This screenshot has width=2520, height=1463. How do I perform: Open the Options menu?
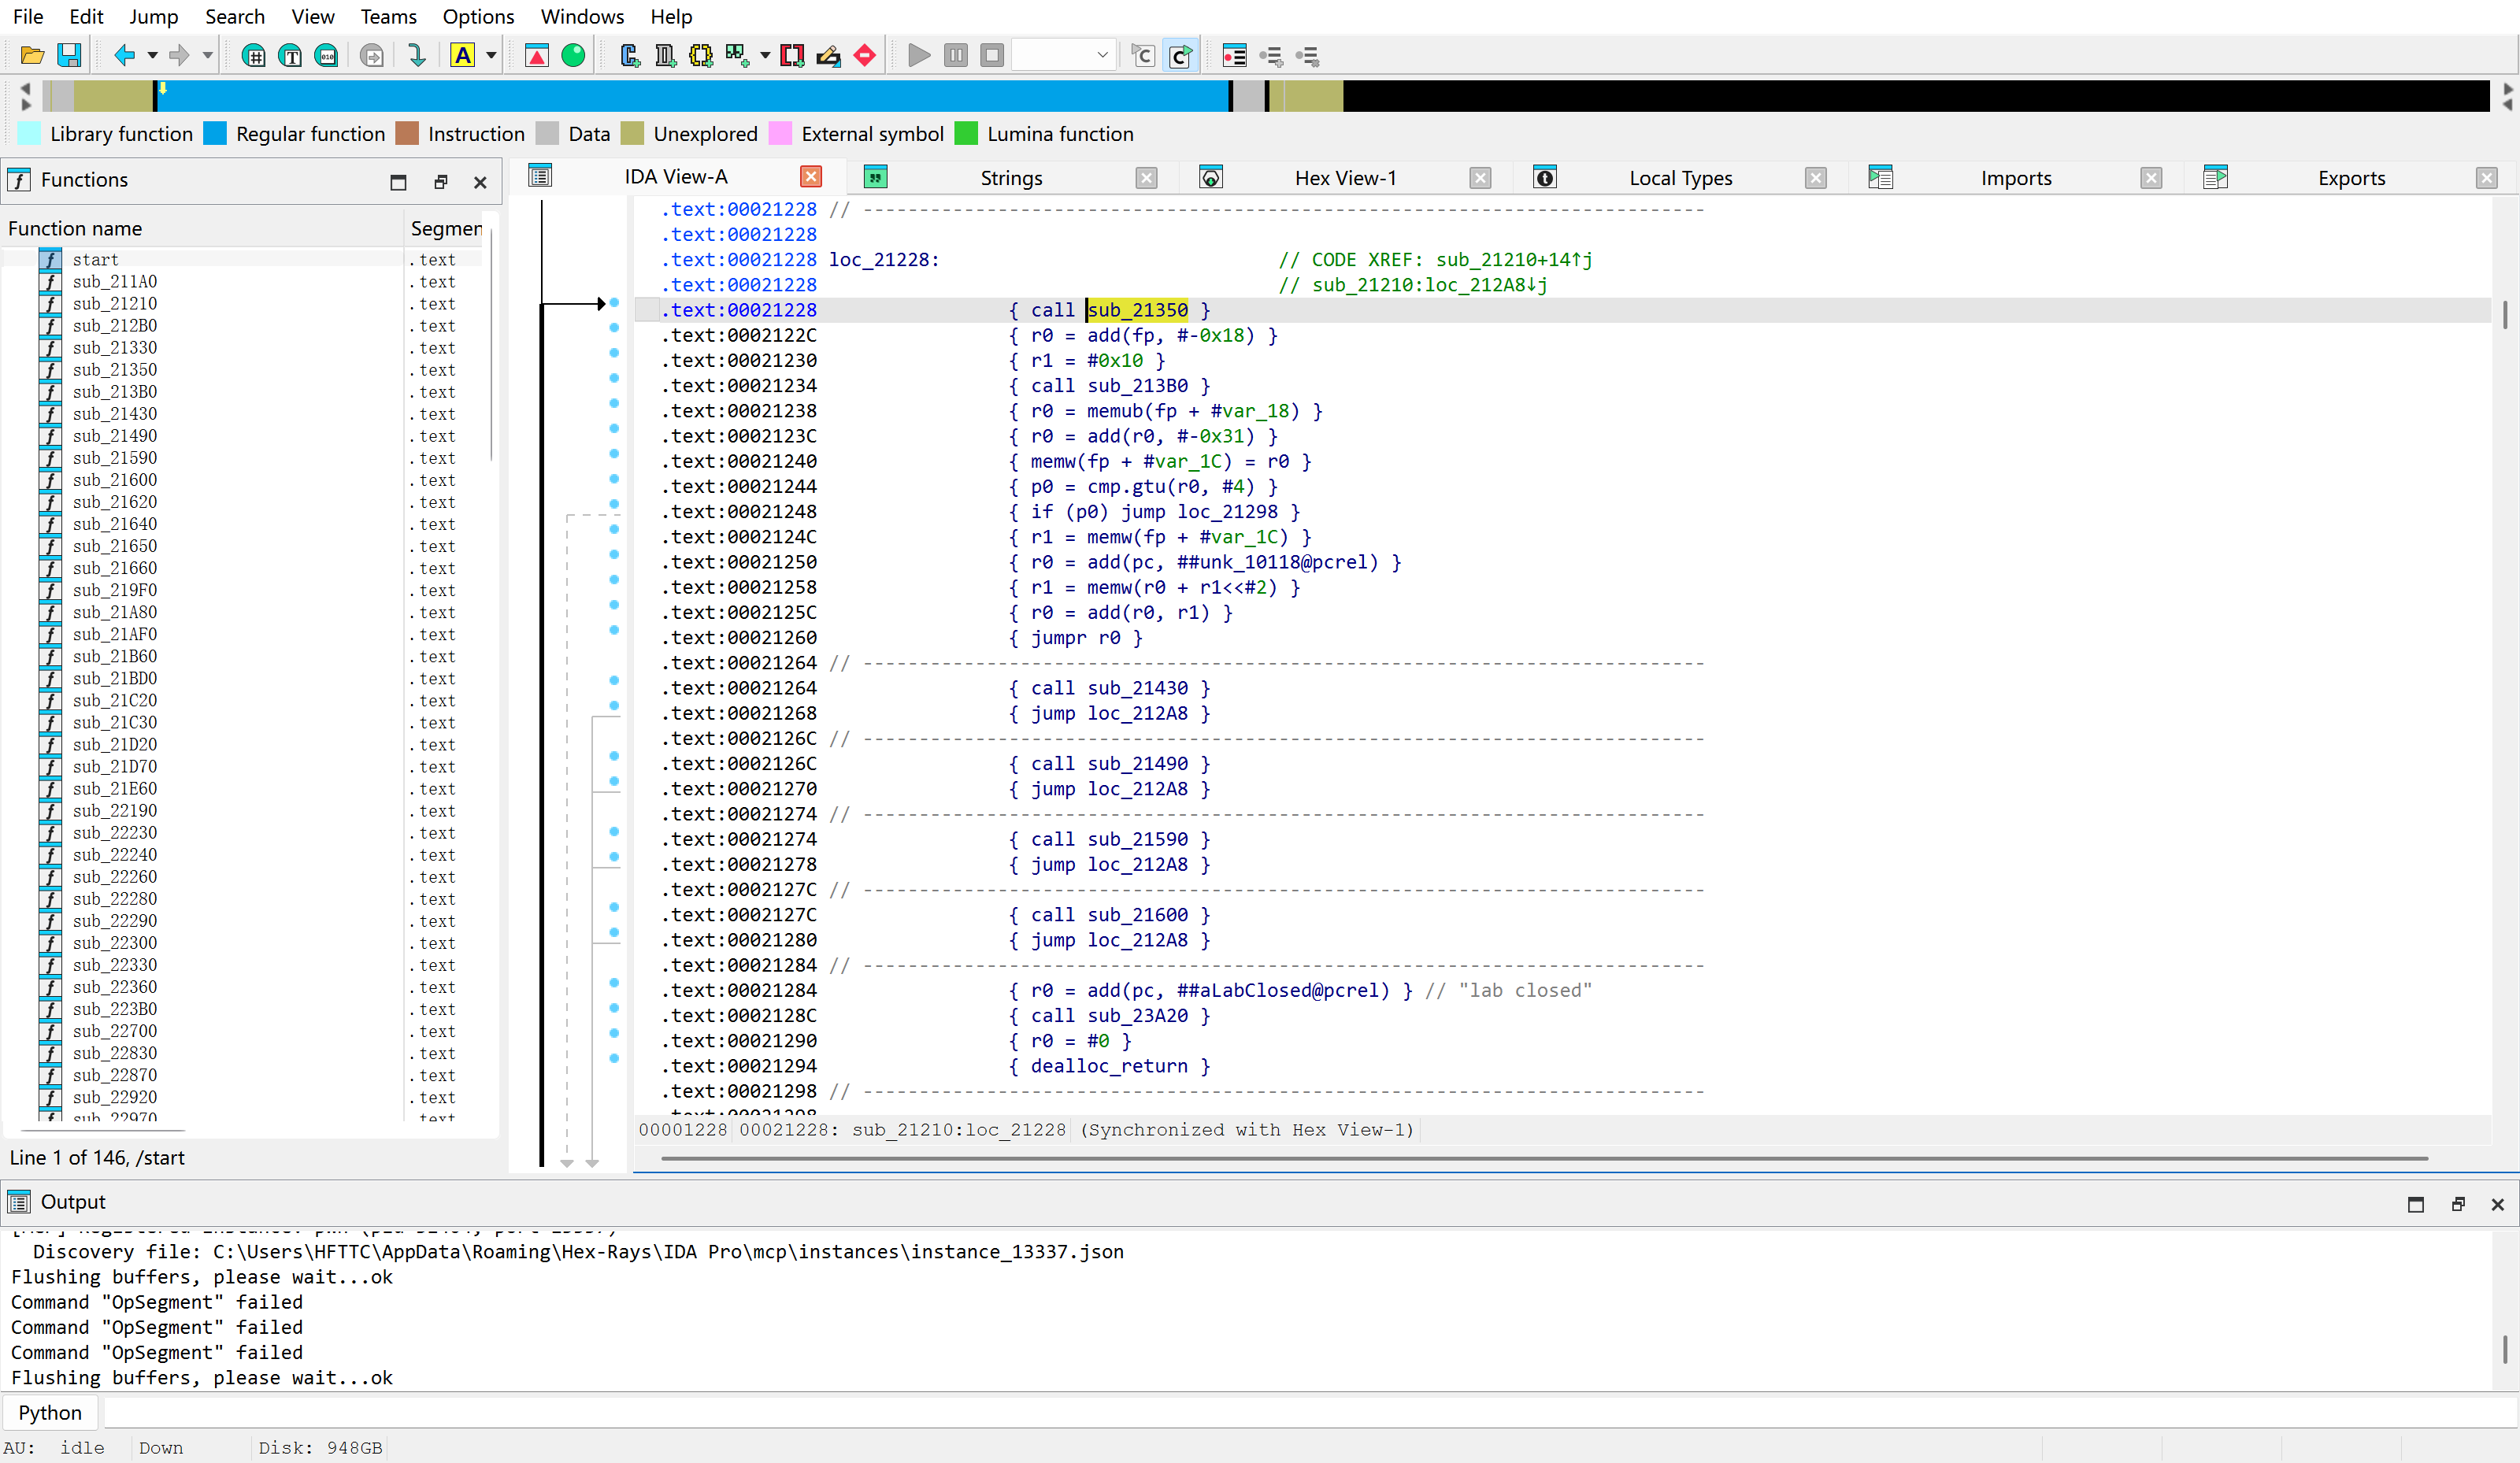(x=478, y=17)
